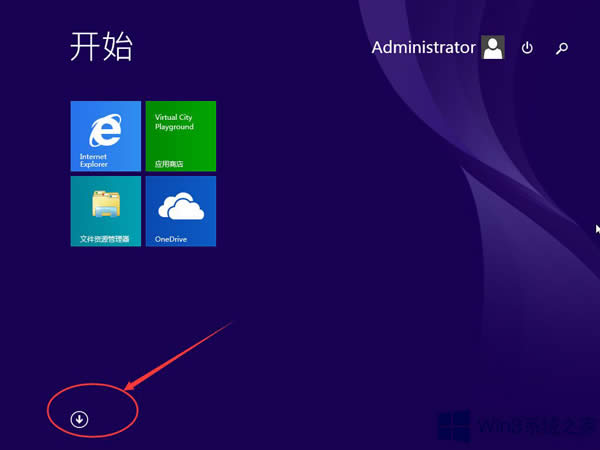Launch the File Explorer tile

pos(106,211)
